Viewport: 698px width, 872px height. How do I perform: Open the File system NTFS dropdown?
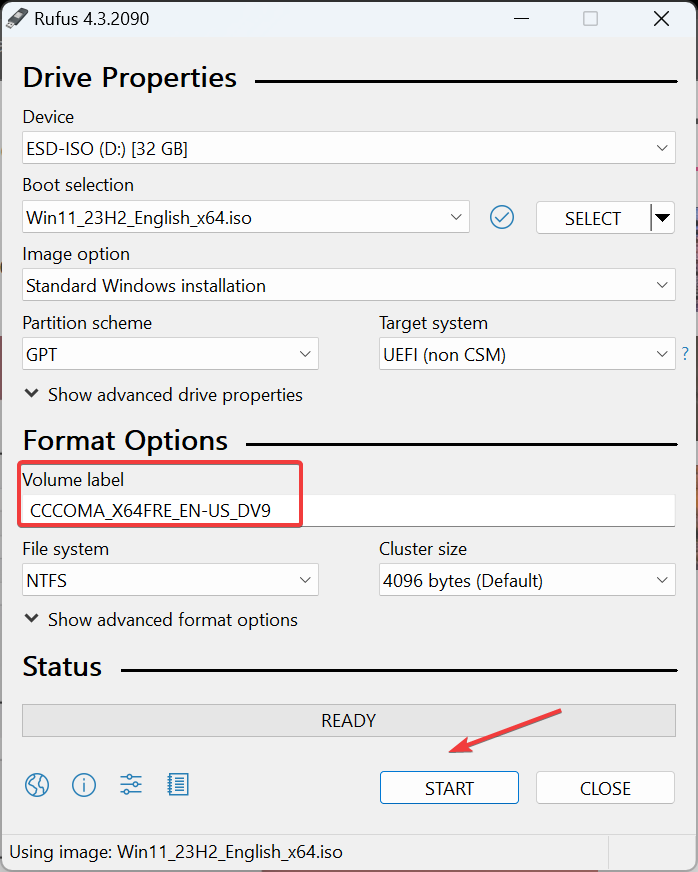click(170, 580)
